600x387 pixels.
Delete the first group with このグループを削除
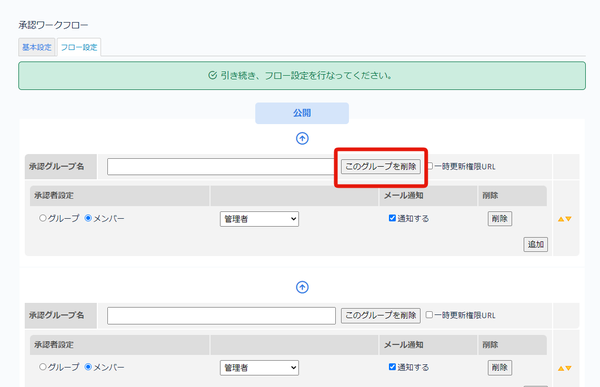381,167
